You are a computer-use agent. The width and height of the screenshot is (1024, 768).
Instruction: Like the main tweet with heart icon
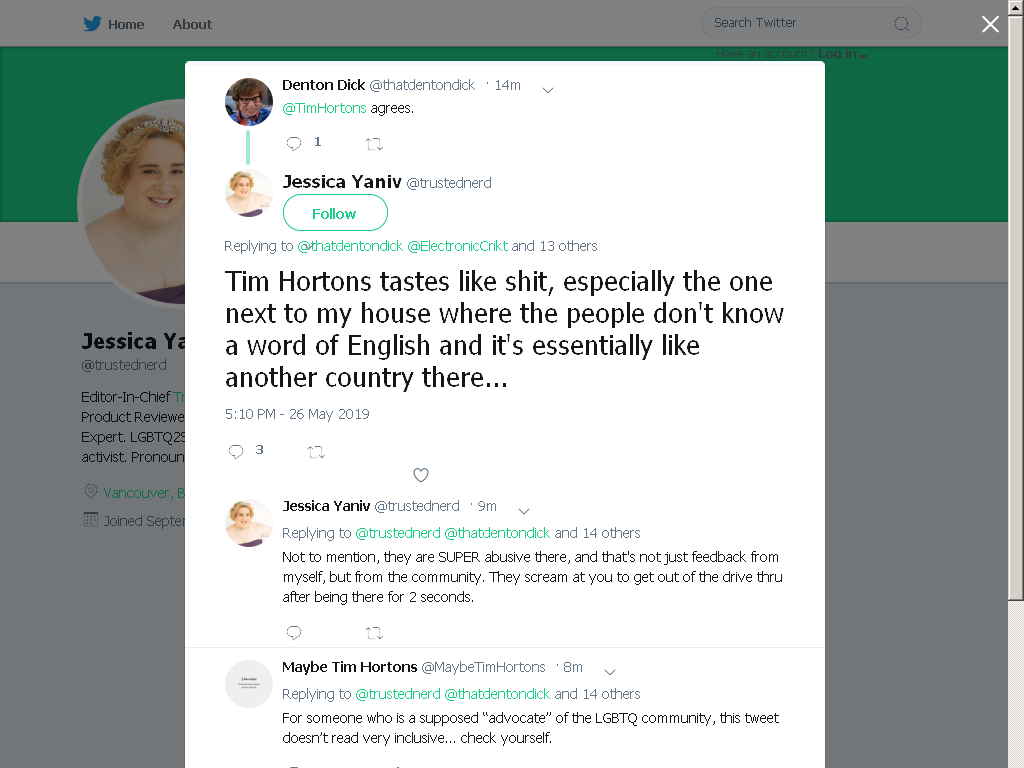[x=421, y=475]
